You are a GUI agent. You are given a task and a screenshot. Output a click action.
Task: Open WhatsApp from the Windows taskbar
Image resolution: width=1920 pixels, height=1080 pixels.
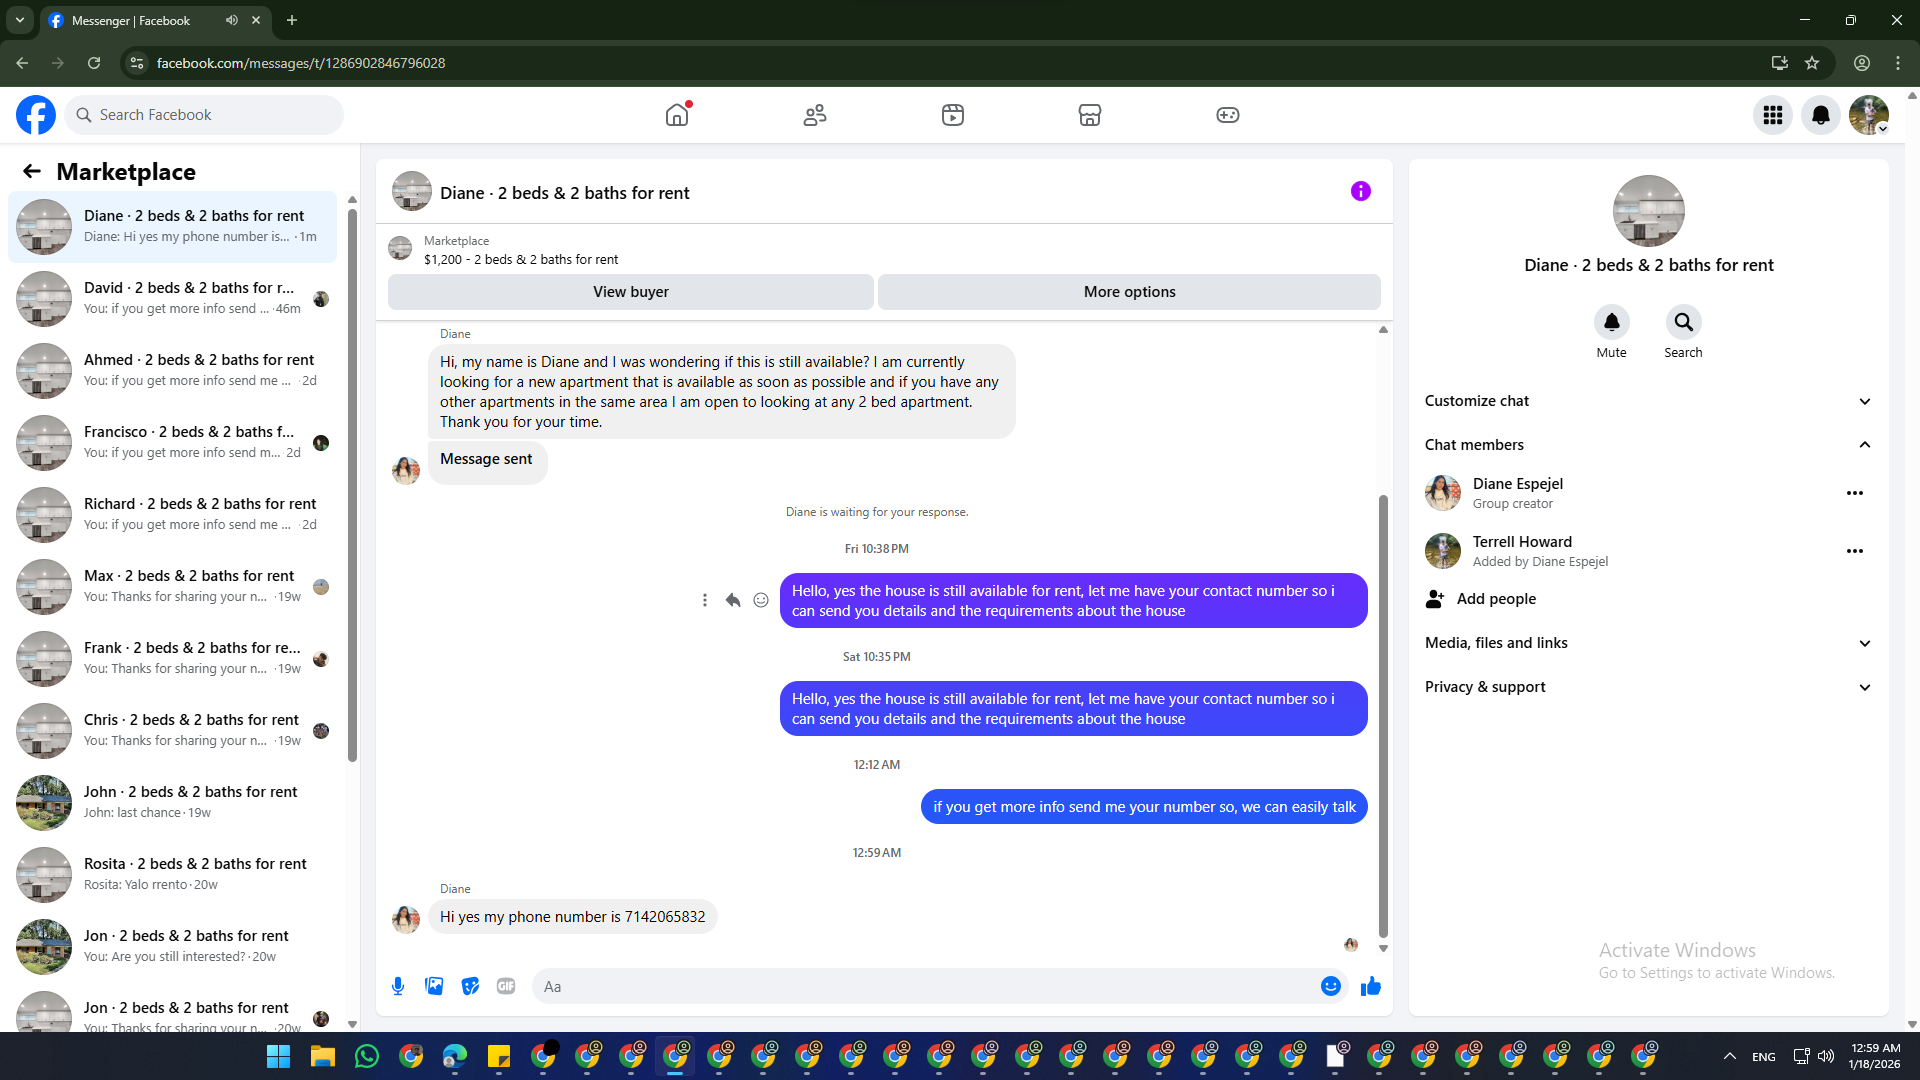(367, 1056)
